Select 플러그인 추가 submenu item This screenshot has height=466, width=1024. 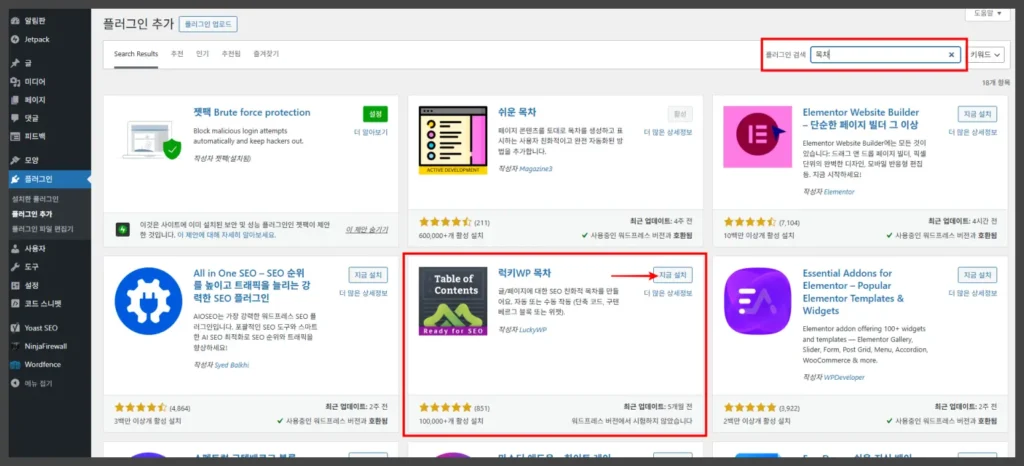[32, 214]
